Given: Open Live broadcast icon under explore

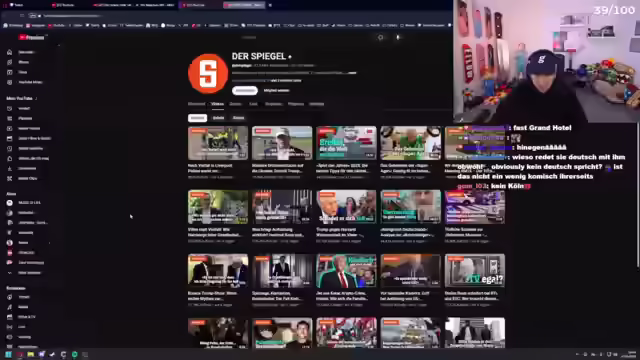Looking at the screenshot, I should click(9, 327).
